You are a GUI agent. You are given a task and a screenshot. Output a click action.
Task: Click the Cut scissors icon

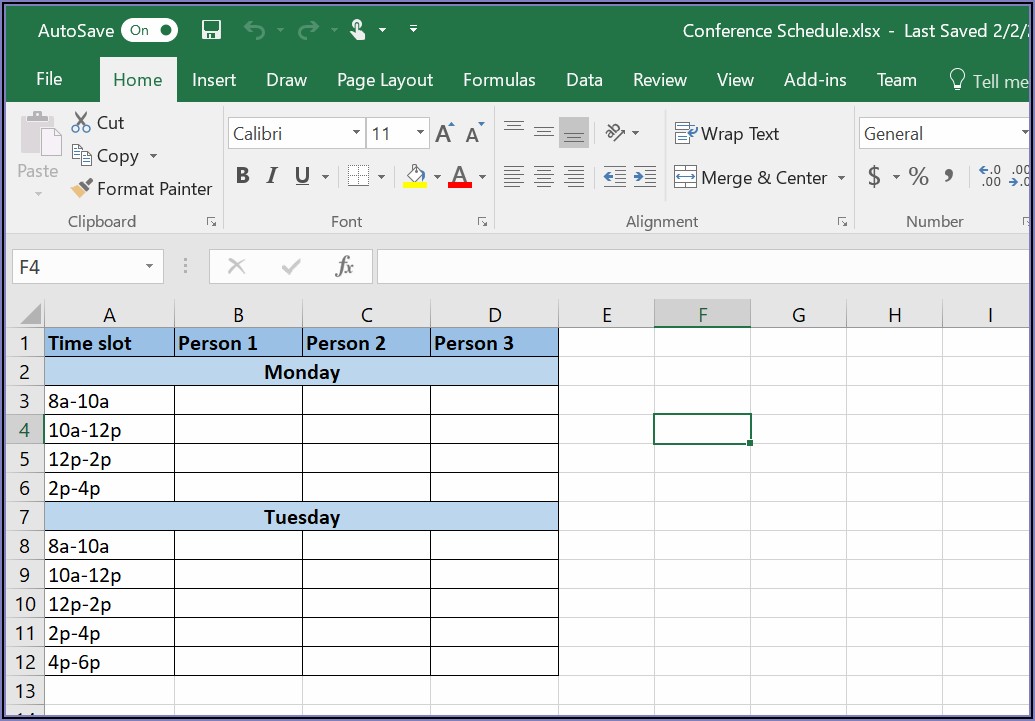pyautogui.click(x=82, y=123)
